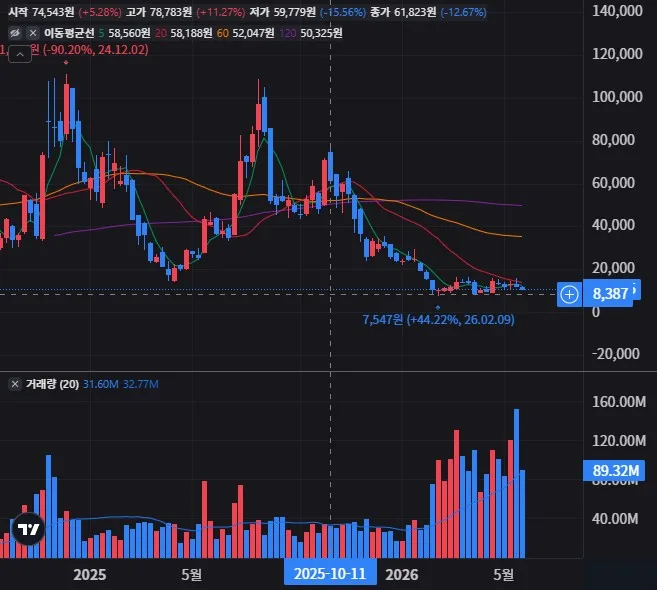Select the 종가 61,823원 close price text
The width and height of the screenshot is (657, 590).
tap(403, 12)
